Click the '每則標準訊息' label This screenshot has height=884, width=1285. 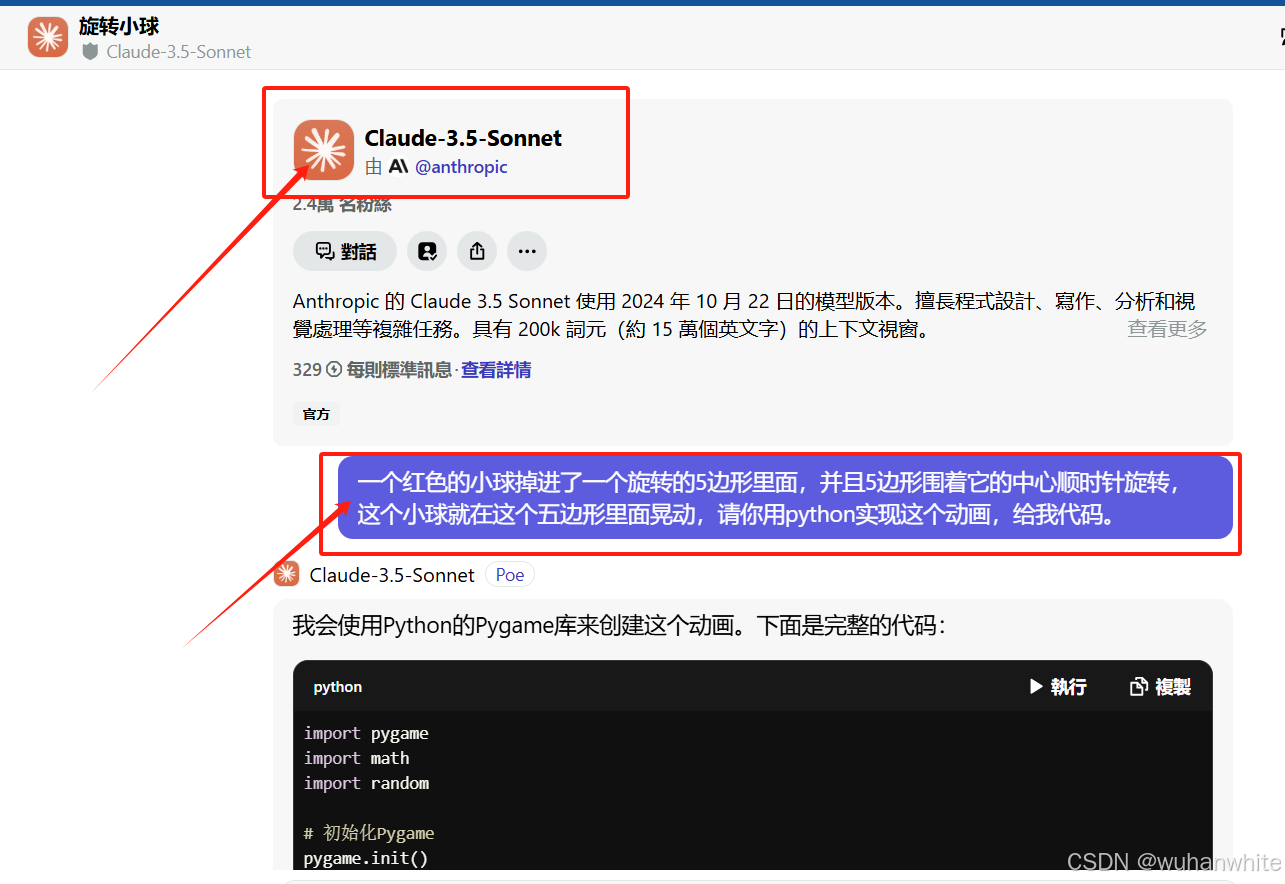click(399, 370)
